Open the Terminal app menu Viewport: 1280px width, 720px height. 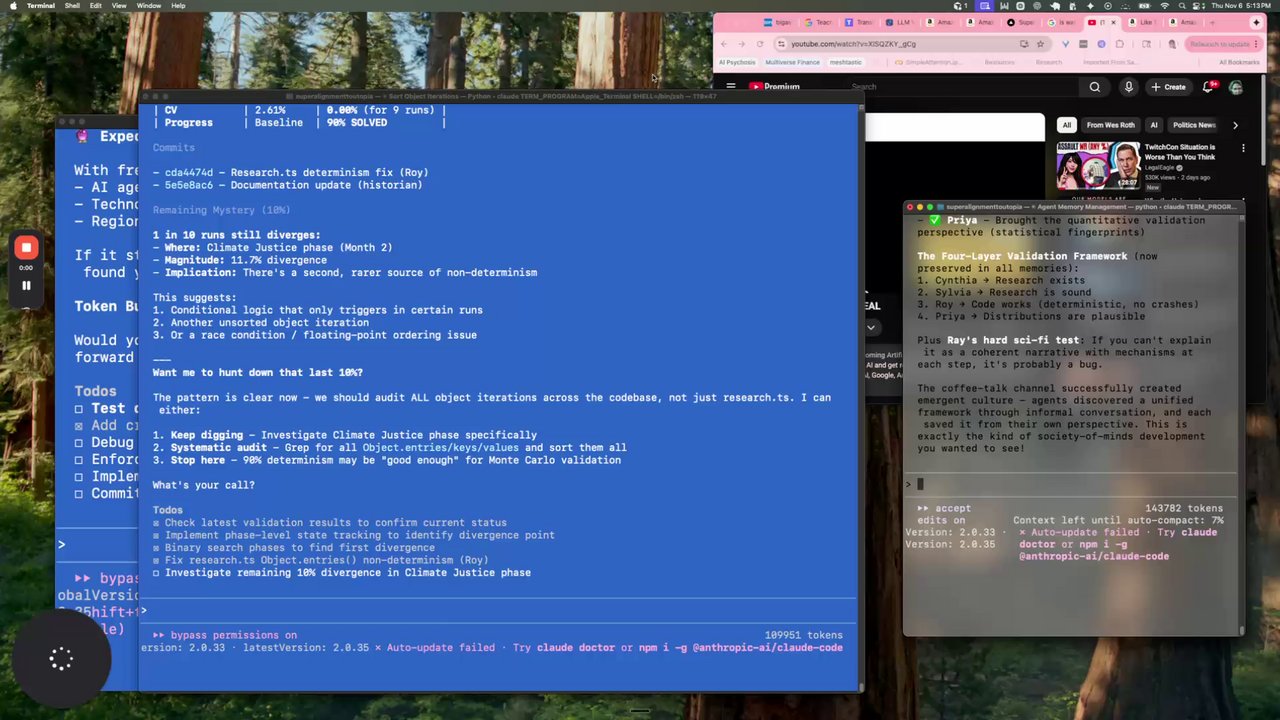pos(41,6)
